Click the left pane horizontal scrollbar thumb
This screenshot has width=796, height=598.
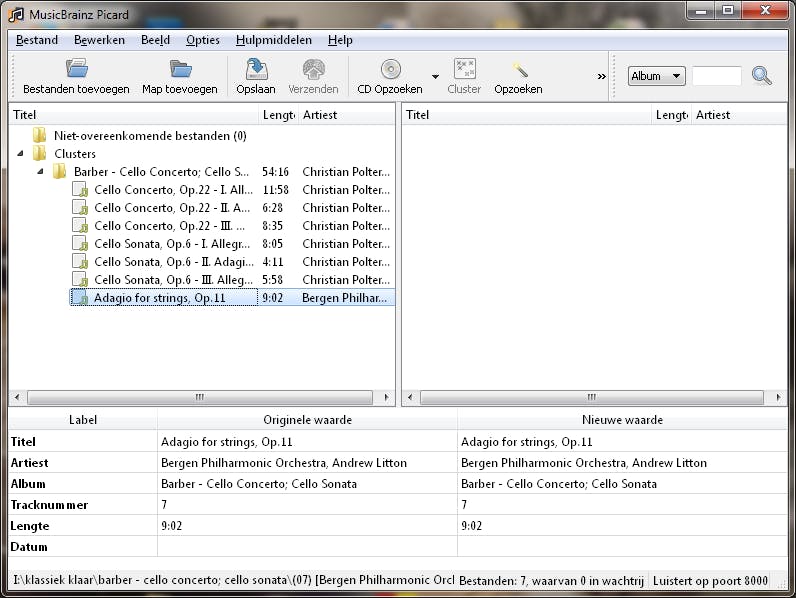click(200, 397)
